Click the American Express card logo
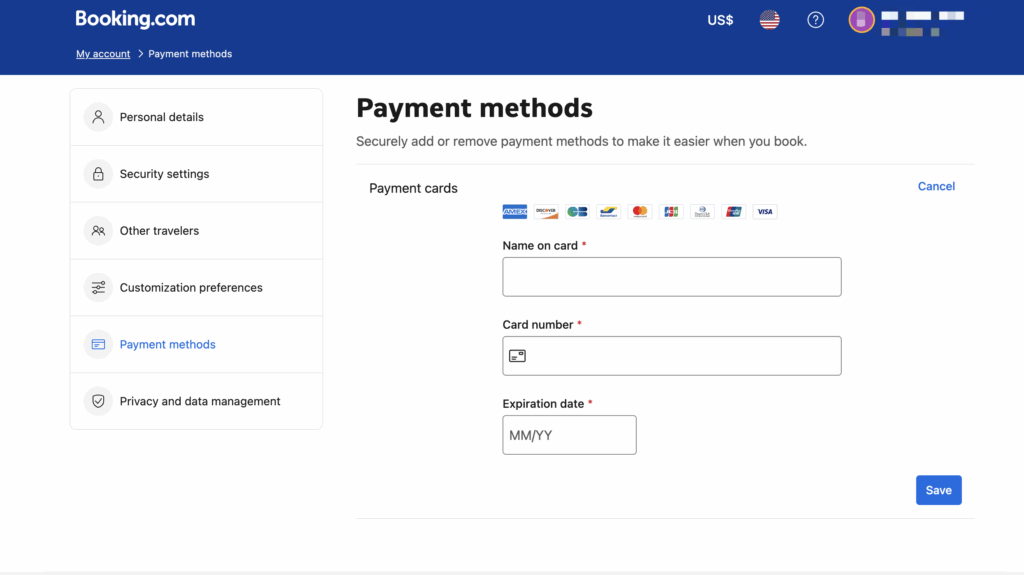 (x=515, y=212)
